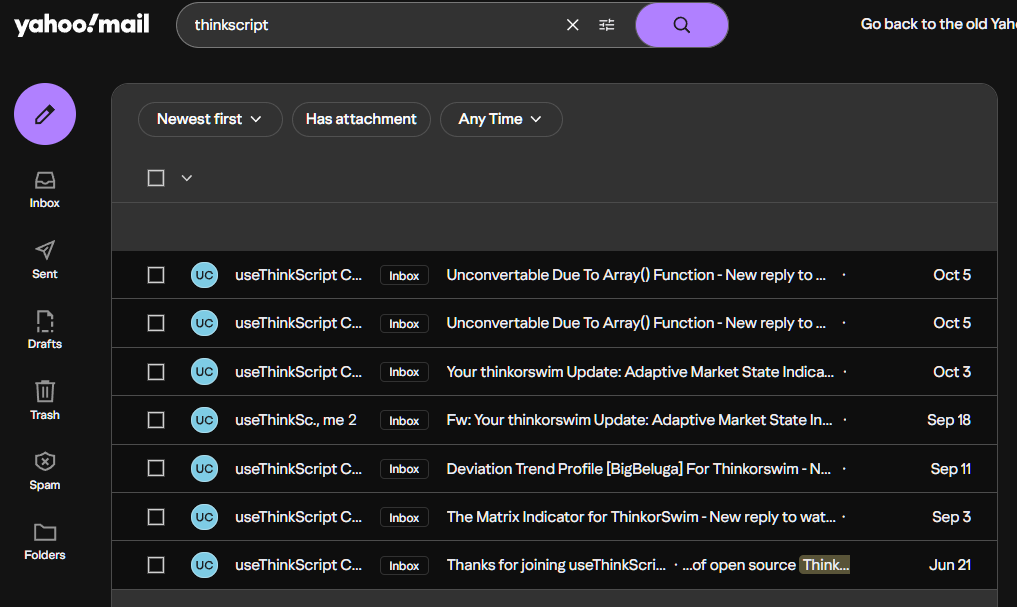Screen dimensions: 1017x607
Task: Tick the select-all messages checkbox
Action: pos(156,178)
